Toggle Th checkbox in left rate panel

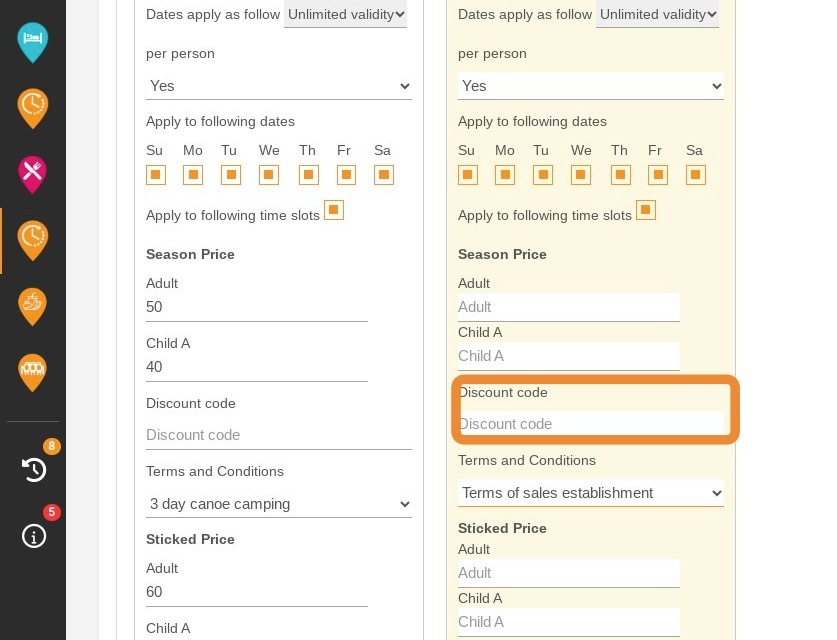(309, 175)
